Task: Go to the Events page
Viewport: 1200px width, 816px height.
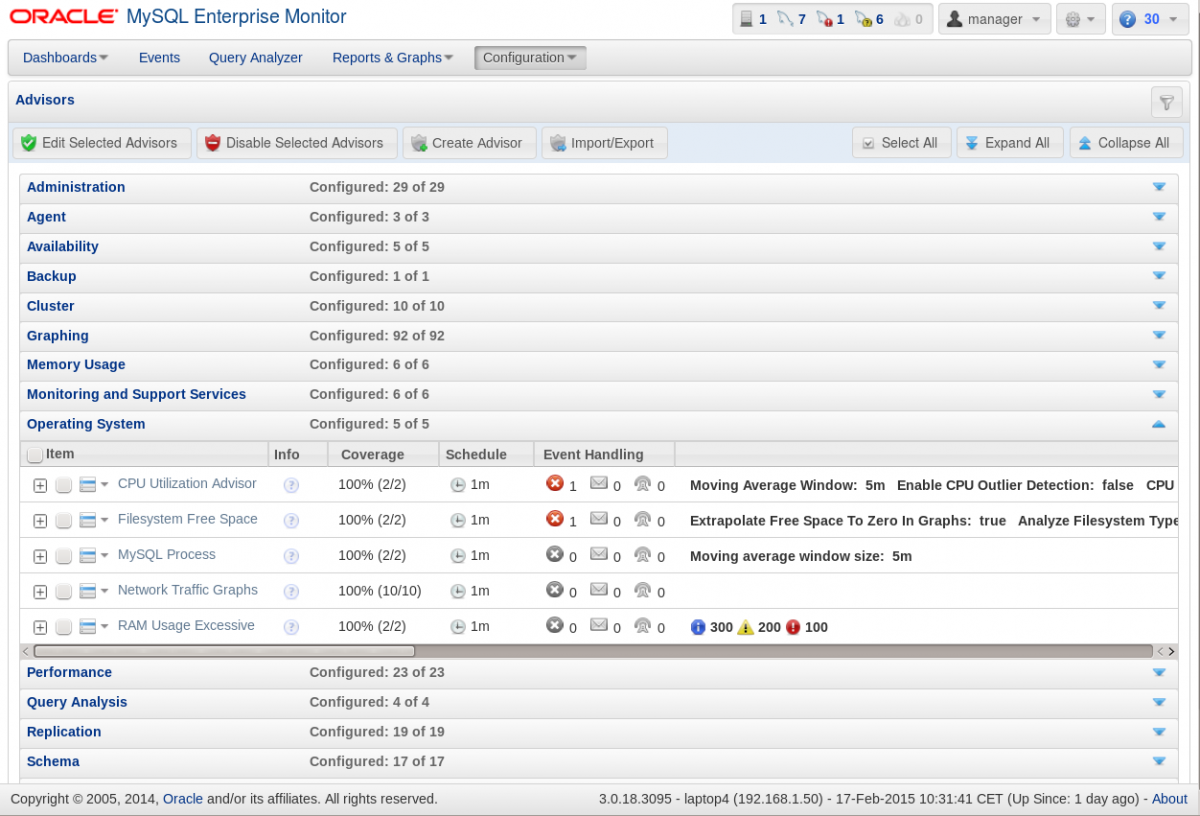Action: click(x=159, y=58)
